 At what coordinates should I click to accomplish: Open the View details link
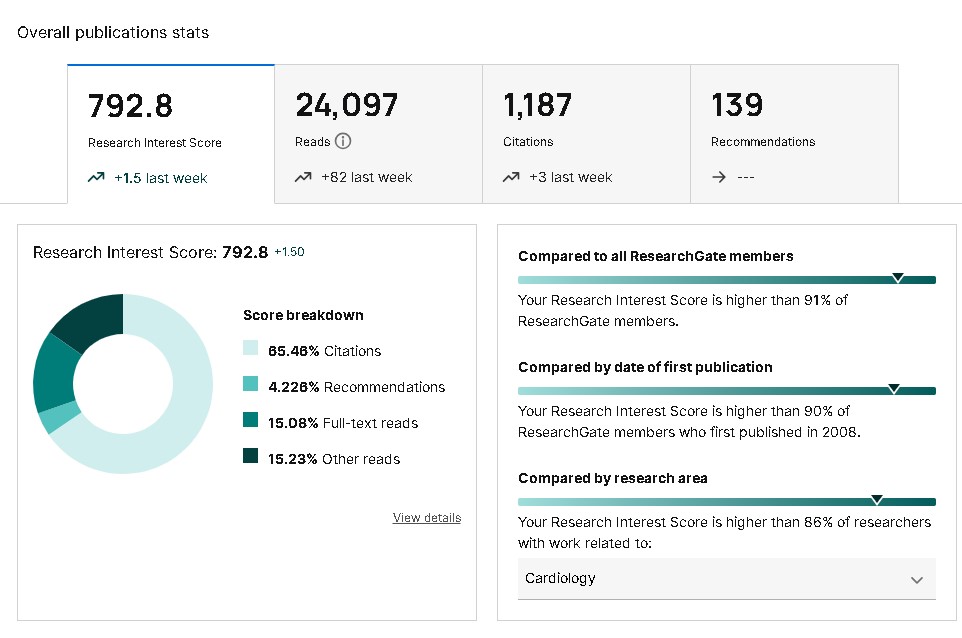point(427,518)
